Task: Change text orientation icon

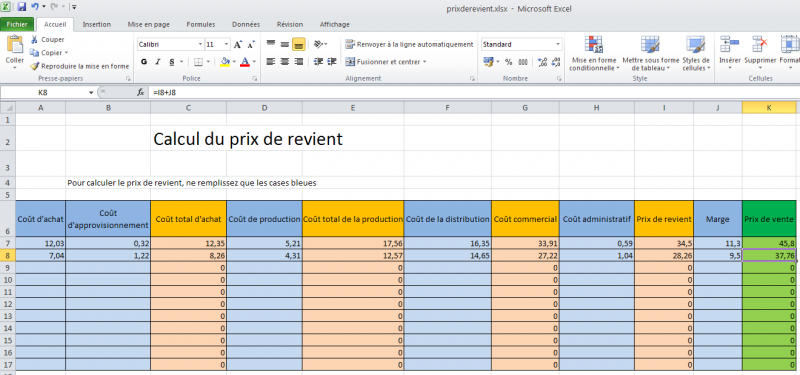Action: pyautogui.click(x=318, y=44)
